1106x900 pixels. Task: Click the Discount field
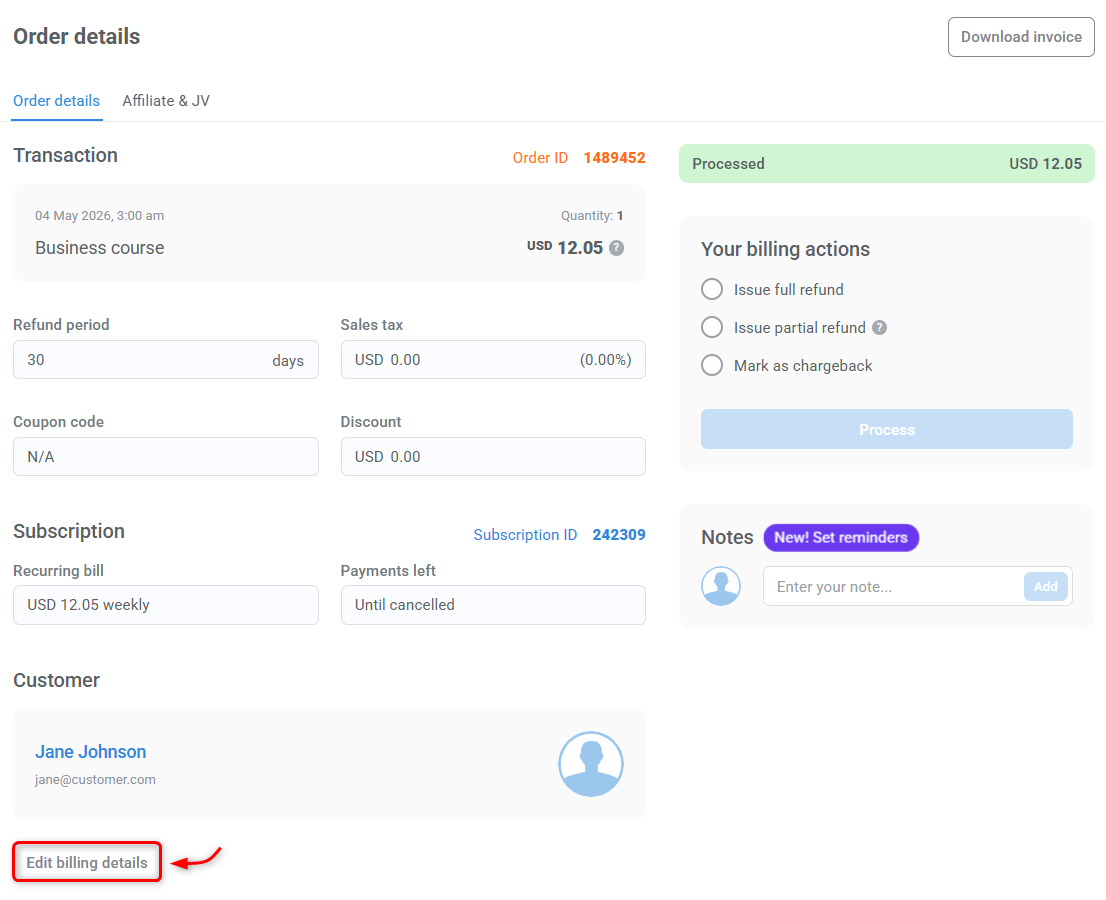pos(493,456)
